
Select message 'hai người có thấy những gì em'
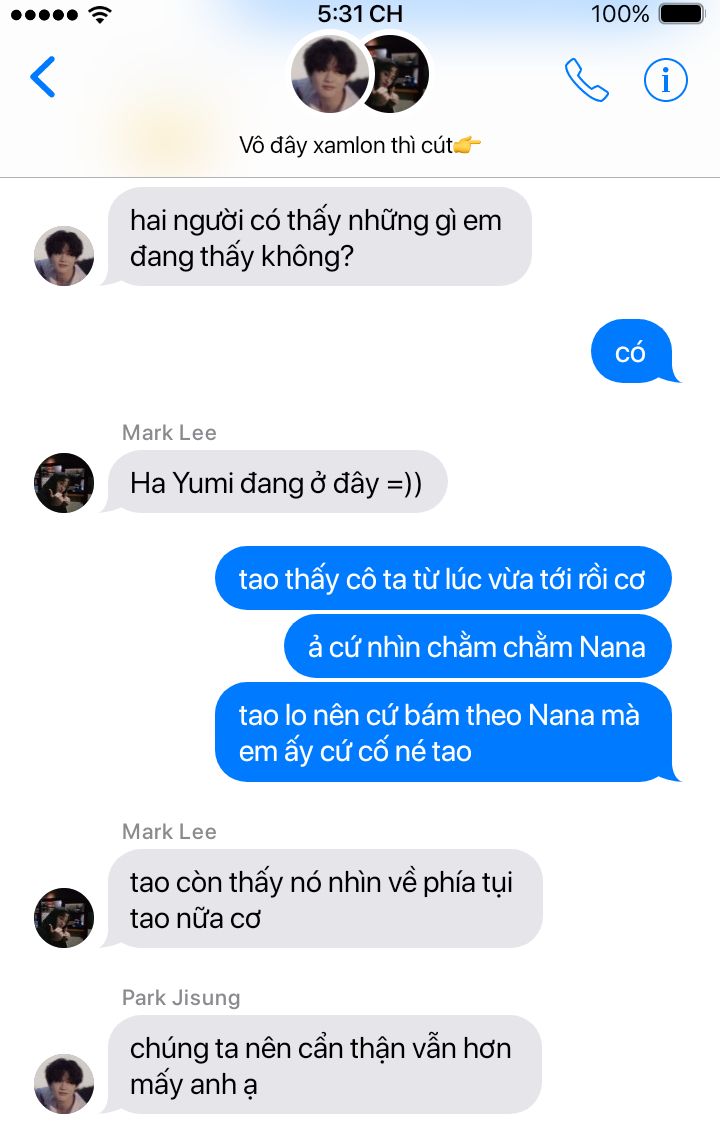(x=318, y=237)
